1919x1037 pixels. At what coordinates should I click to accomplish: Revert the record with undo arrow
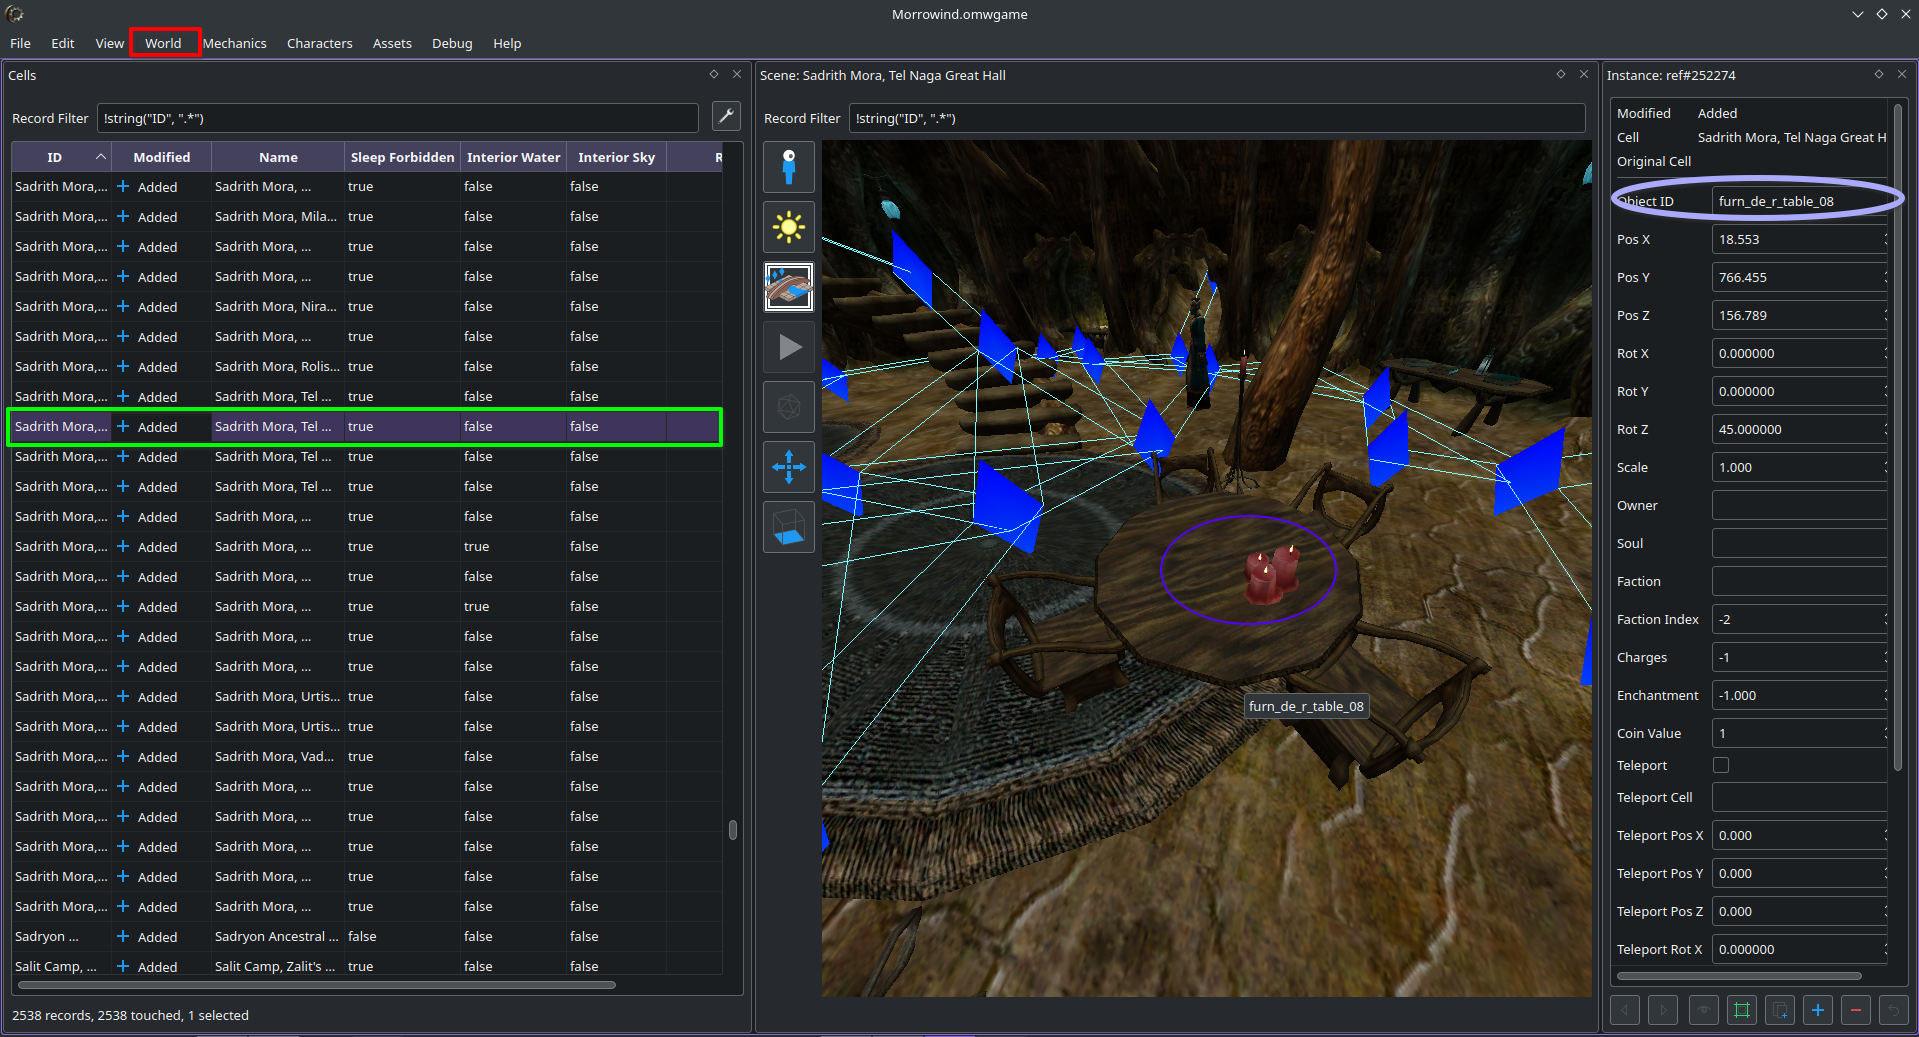pos(1894,1010)
